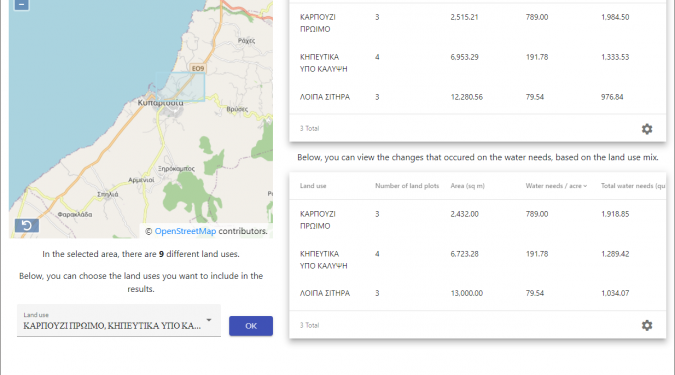Viewport: 675px width, 375px height.
Task: Click total water needs 1,034.07
Action: [x=615, y=293]
